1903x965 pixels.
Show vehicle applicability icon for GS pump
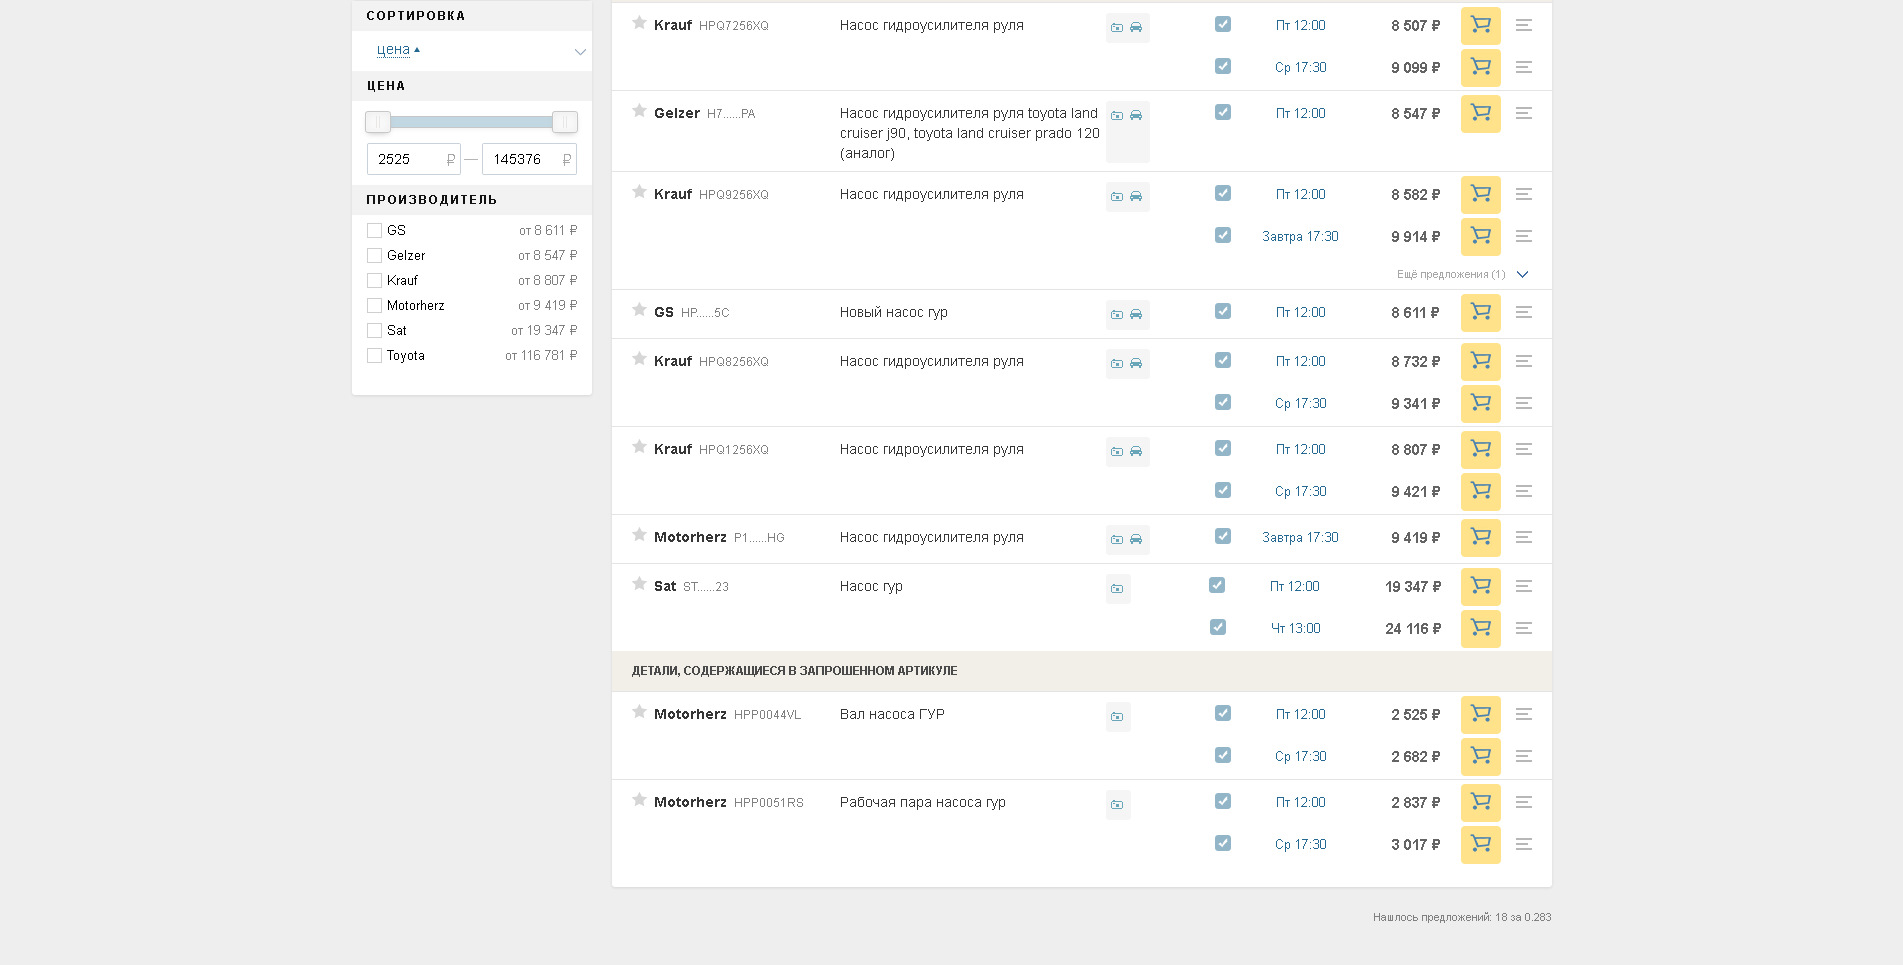[x=1136, y=315]
